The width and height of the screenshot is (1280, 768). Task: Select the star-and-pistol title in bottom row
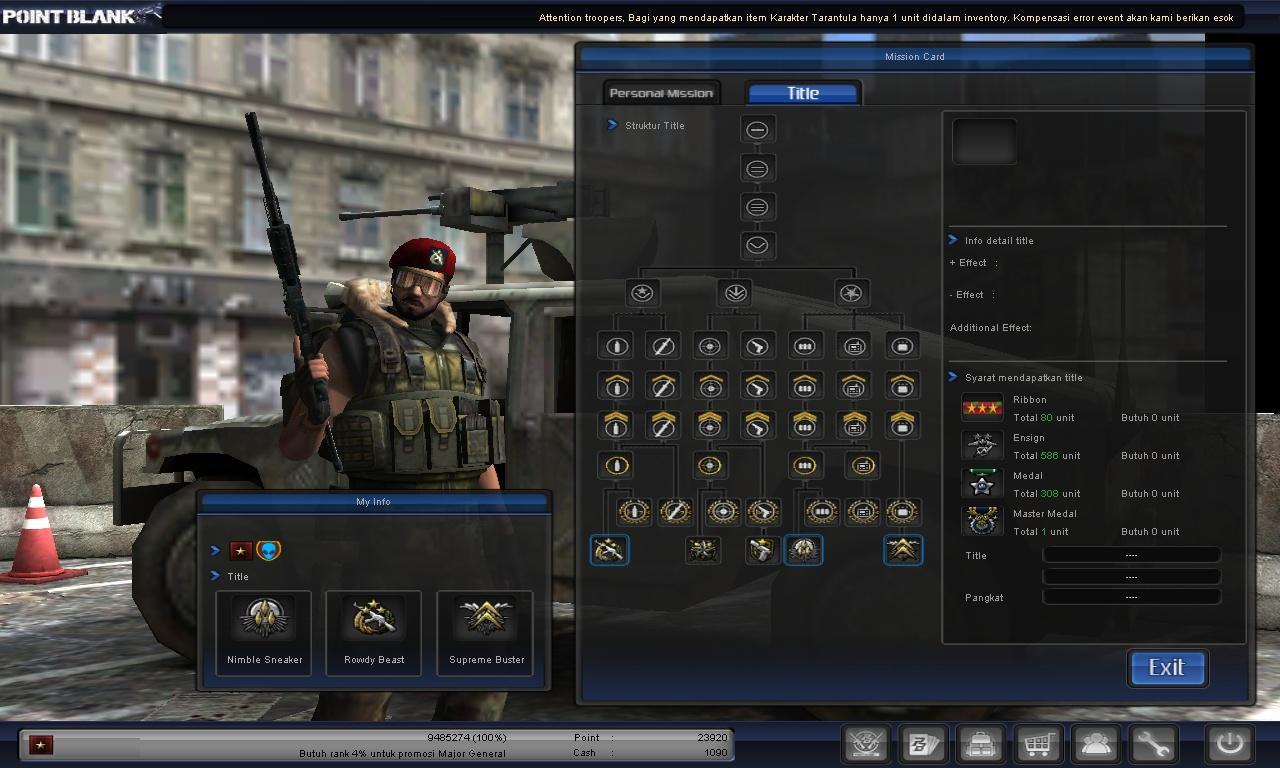point(763,550)
